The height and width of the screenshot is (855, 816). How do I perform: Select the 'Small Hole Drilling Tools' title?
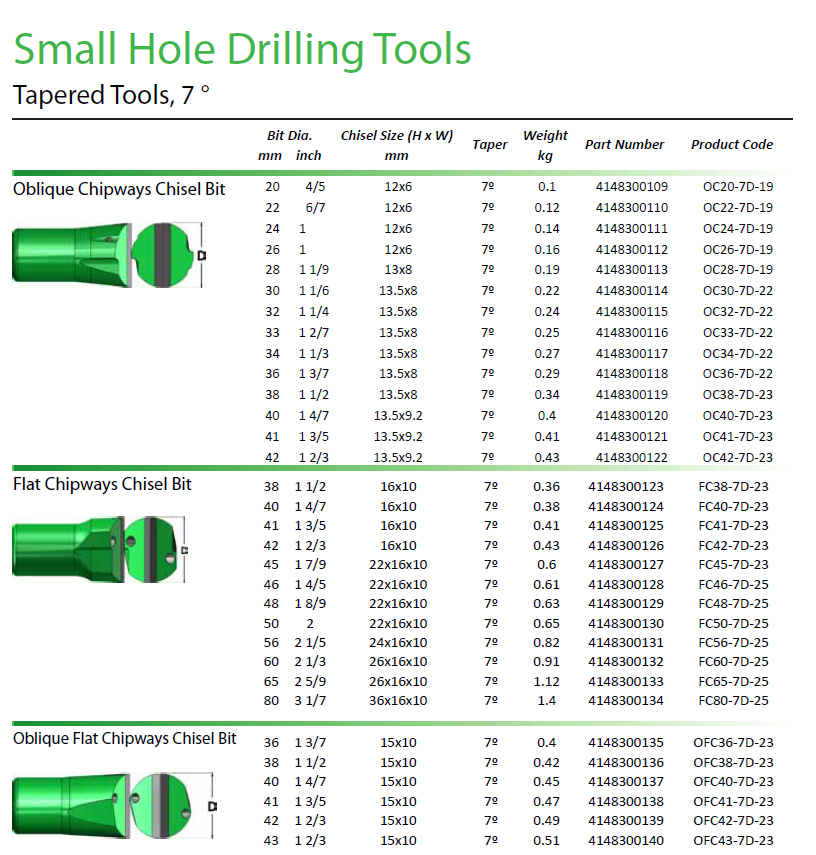tap(241, 49)
